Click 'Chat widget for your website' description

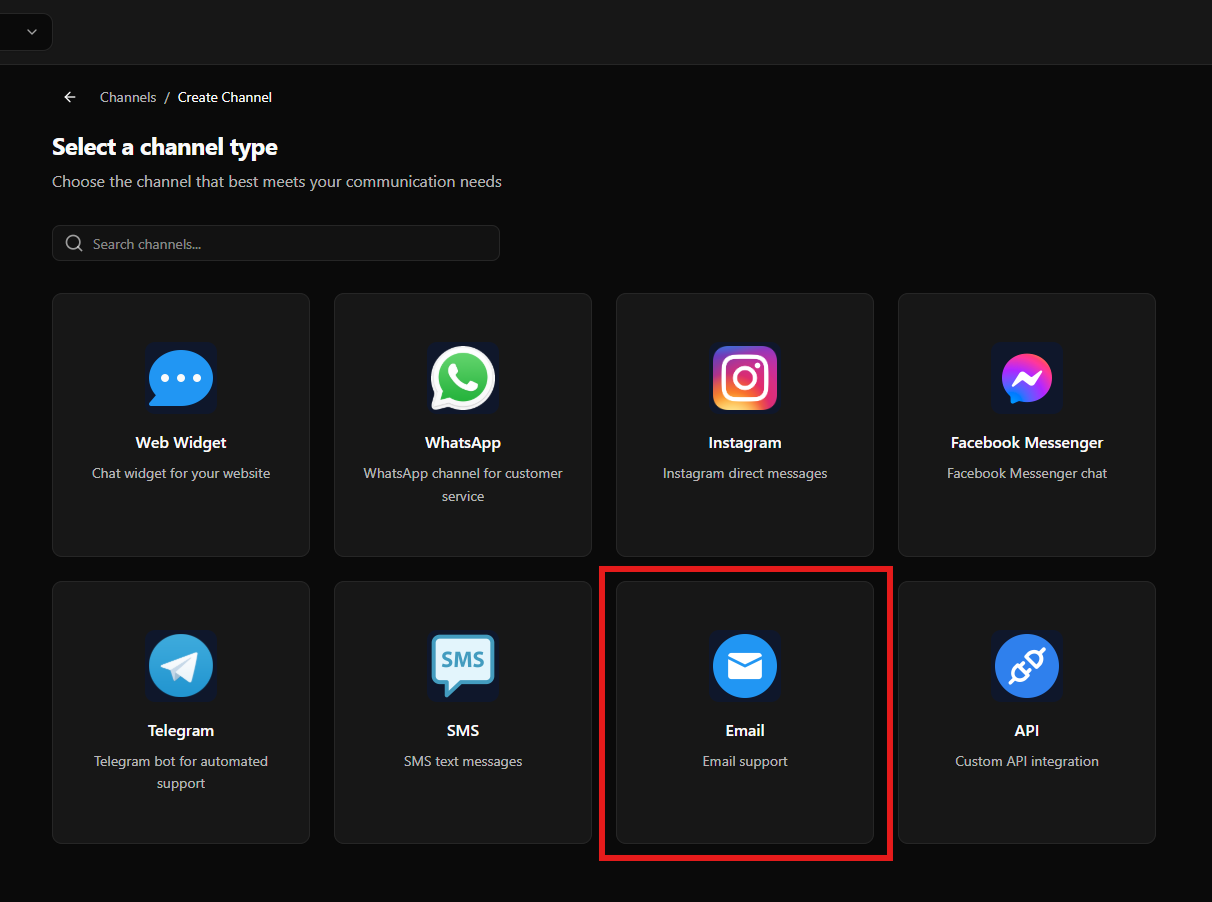click(181, 473)
